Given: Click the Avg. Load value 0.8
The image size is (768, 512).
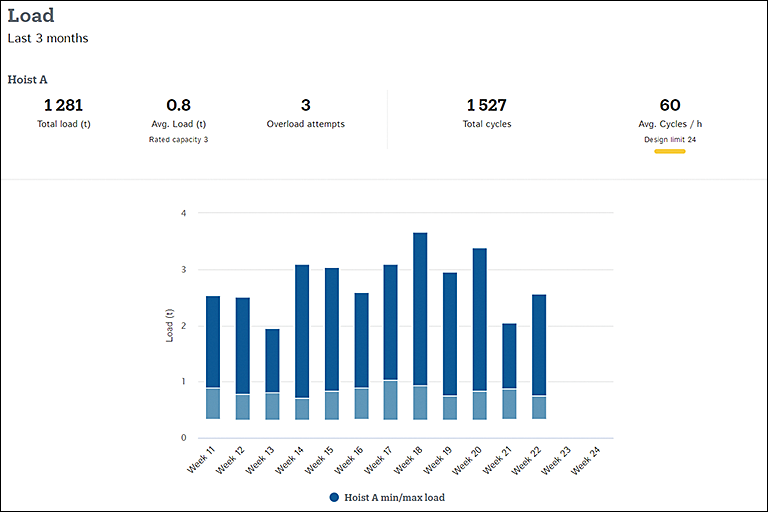Looking at the screenshot, I should (179, 105).
